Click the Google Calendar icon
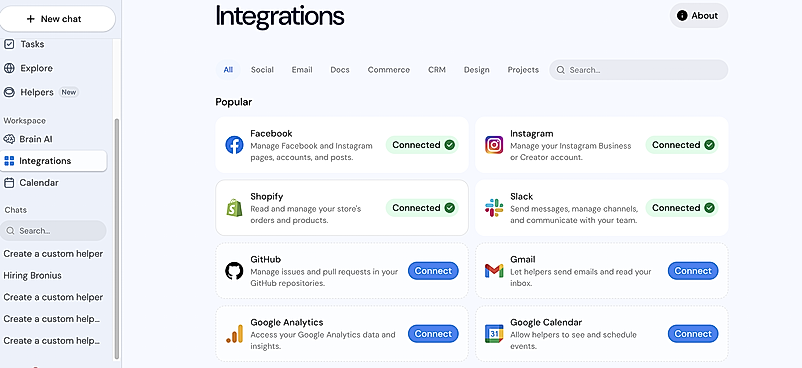 [x=494, y=334]
